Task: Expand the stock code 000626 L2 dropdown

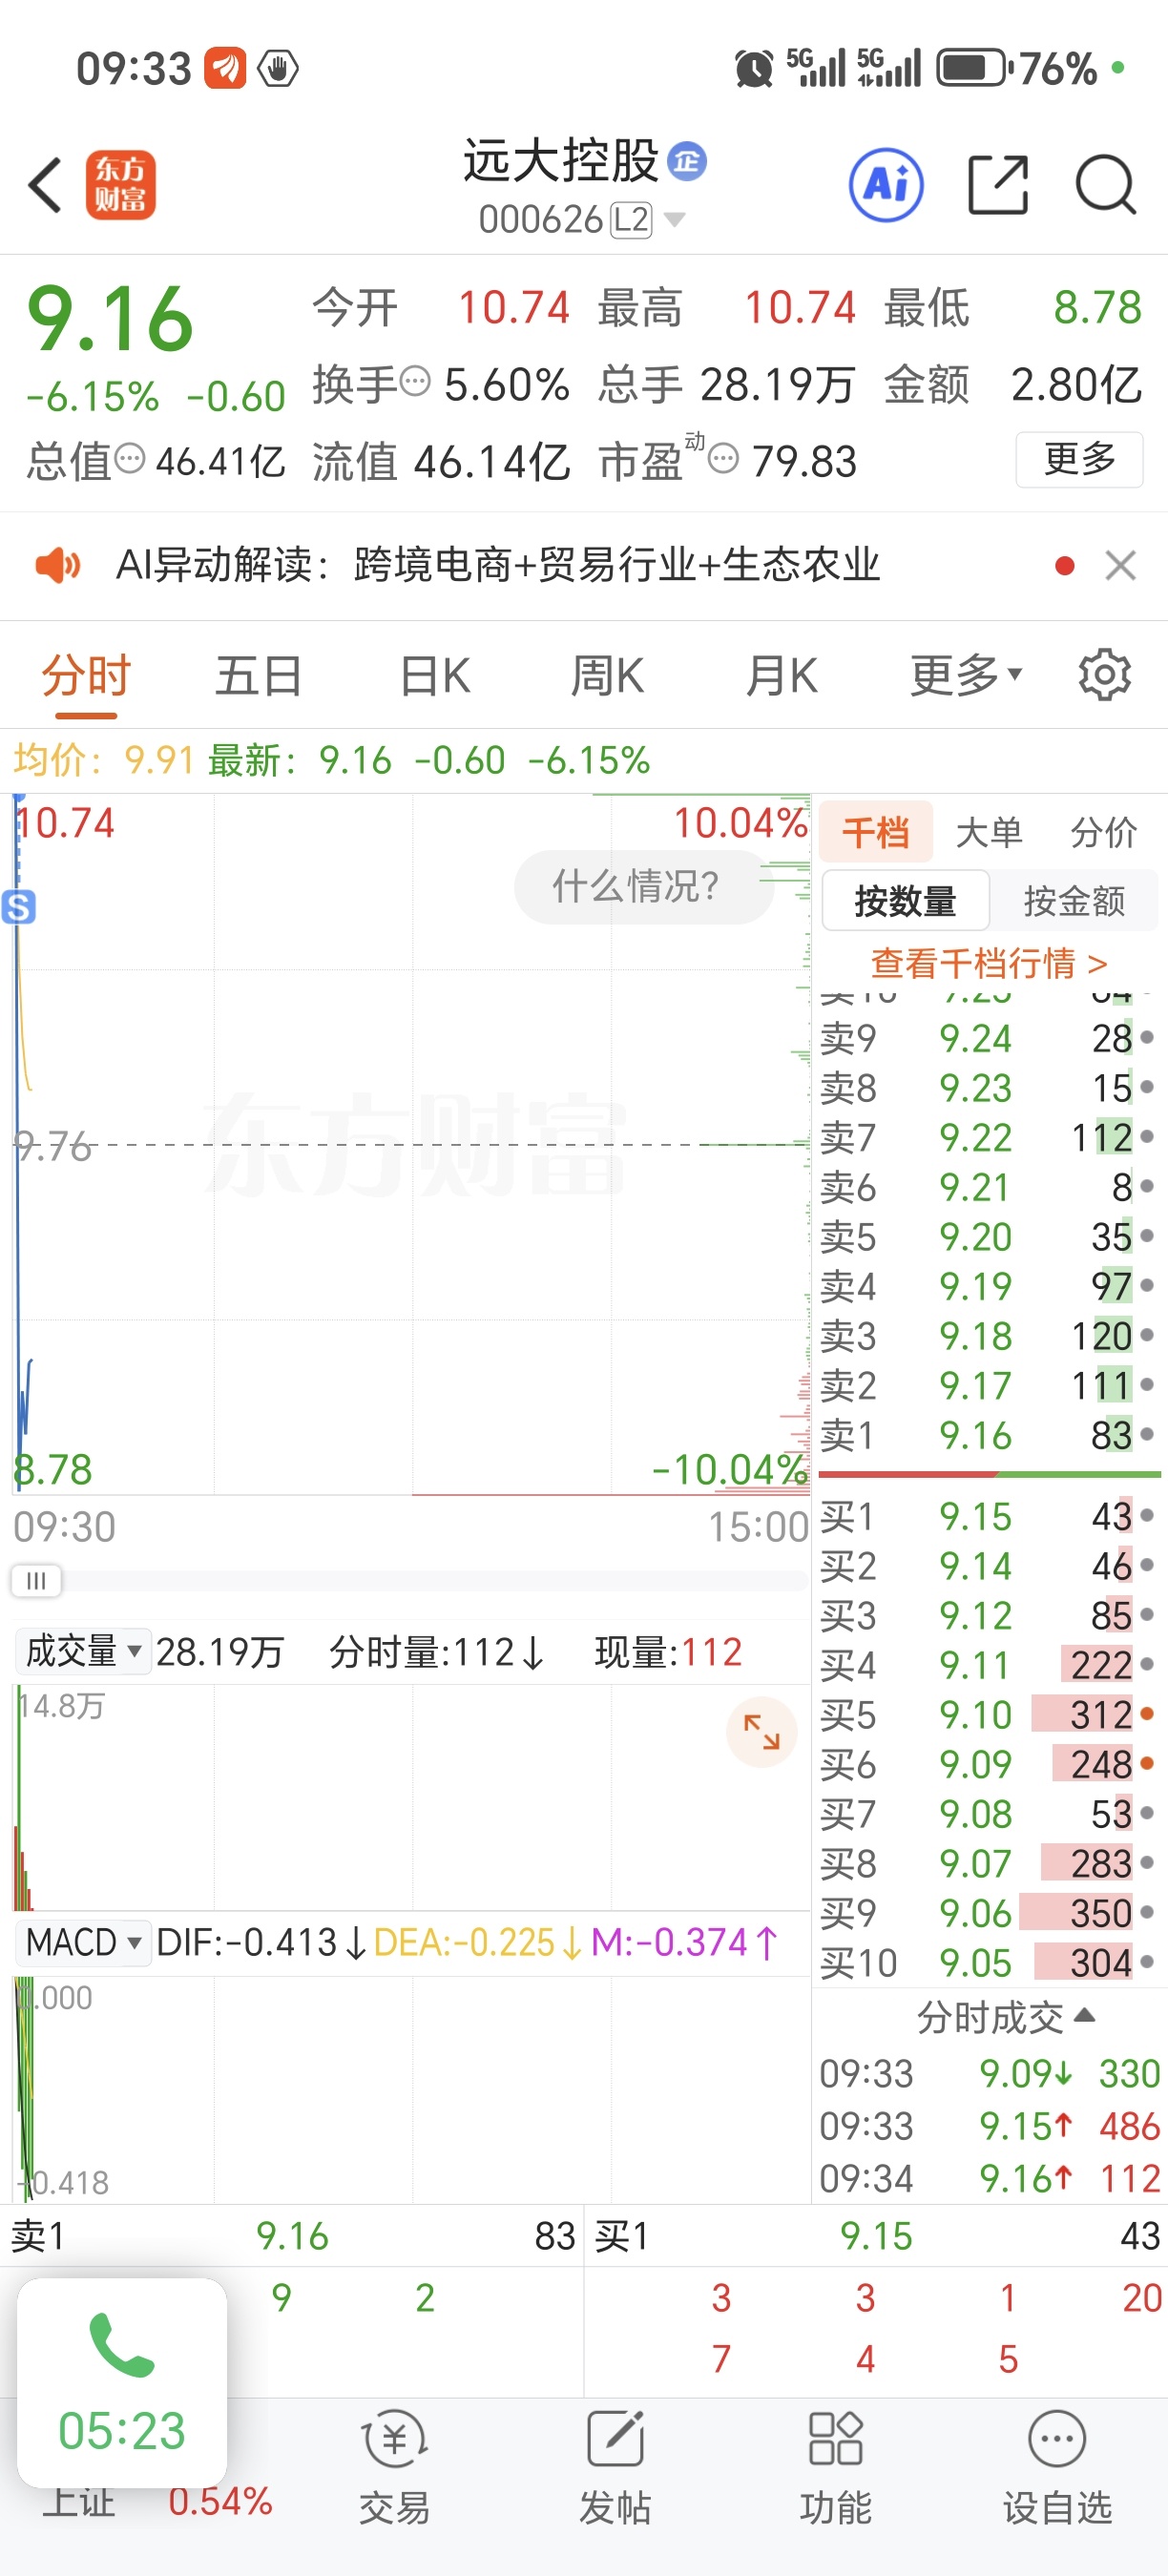Action: pyautogui.click(x=581, y=220)
